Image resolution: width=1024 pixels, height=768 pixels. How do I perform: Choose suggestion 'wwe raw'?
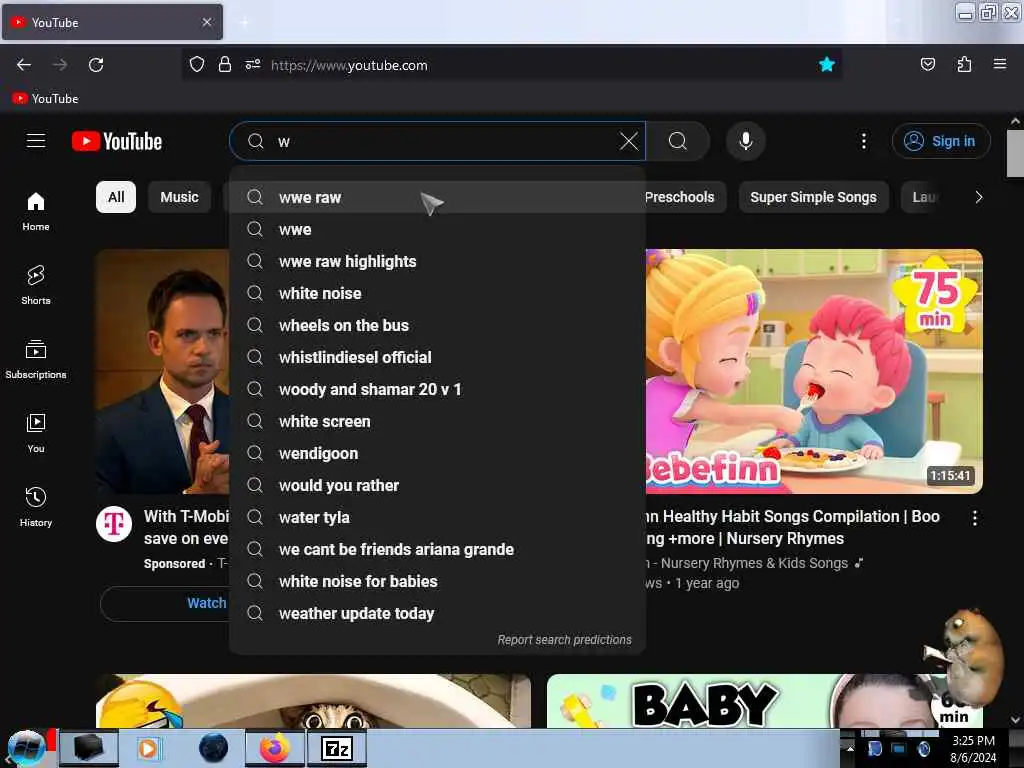click(437, 197)
